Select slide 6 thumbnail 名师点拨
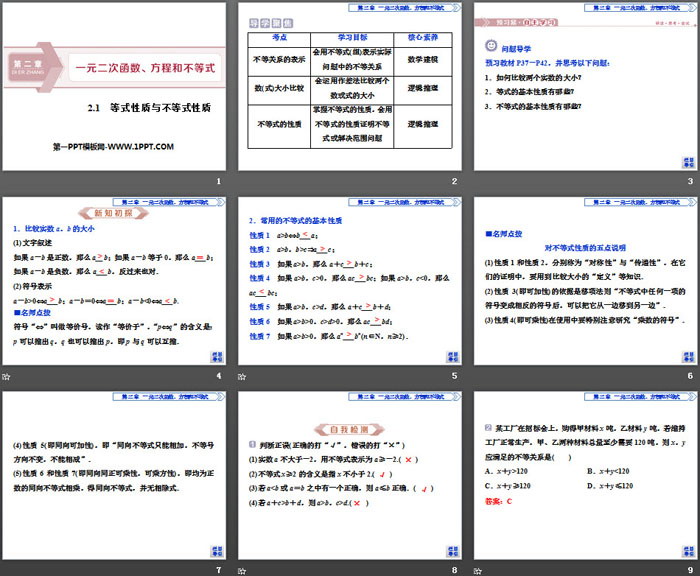The width and height of the screenshot is (700, 576). [x=585, y=281]
